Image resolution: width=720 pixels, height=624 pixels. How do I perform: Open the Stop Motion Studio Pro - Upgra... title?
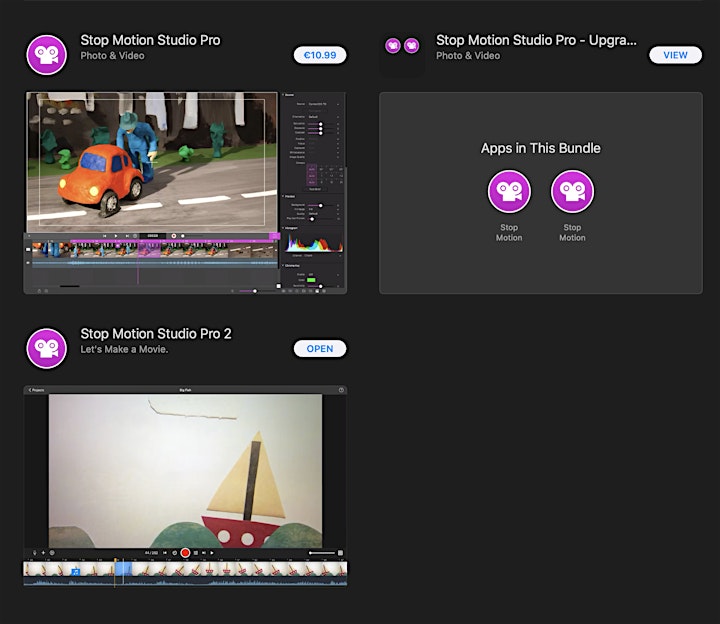[x=536, y=40]
